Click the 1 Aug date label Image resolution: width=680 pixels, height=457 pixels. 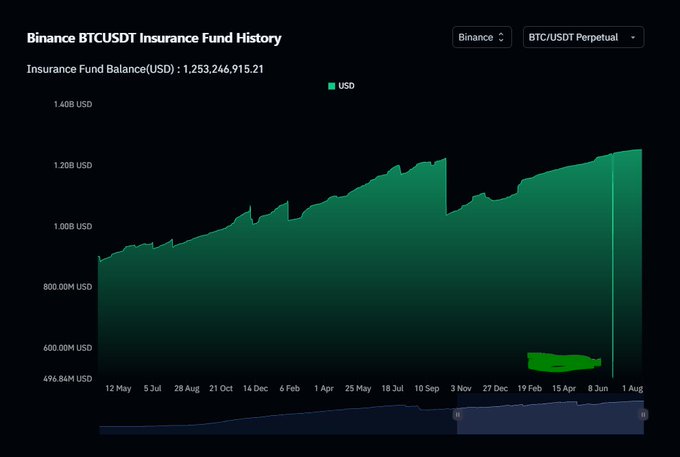[632, 388]
